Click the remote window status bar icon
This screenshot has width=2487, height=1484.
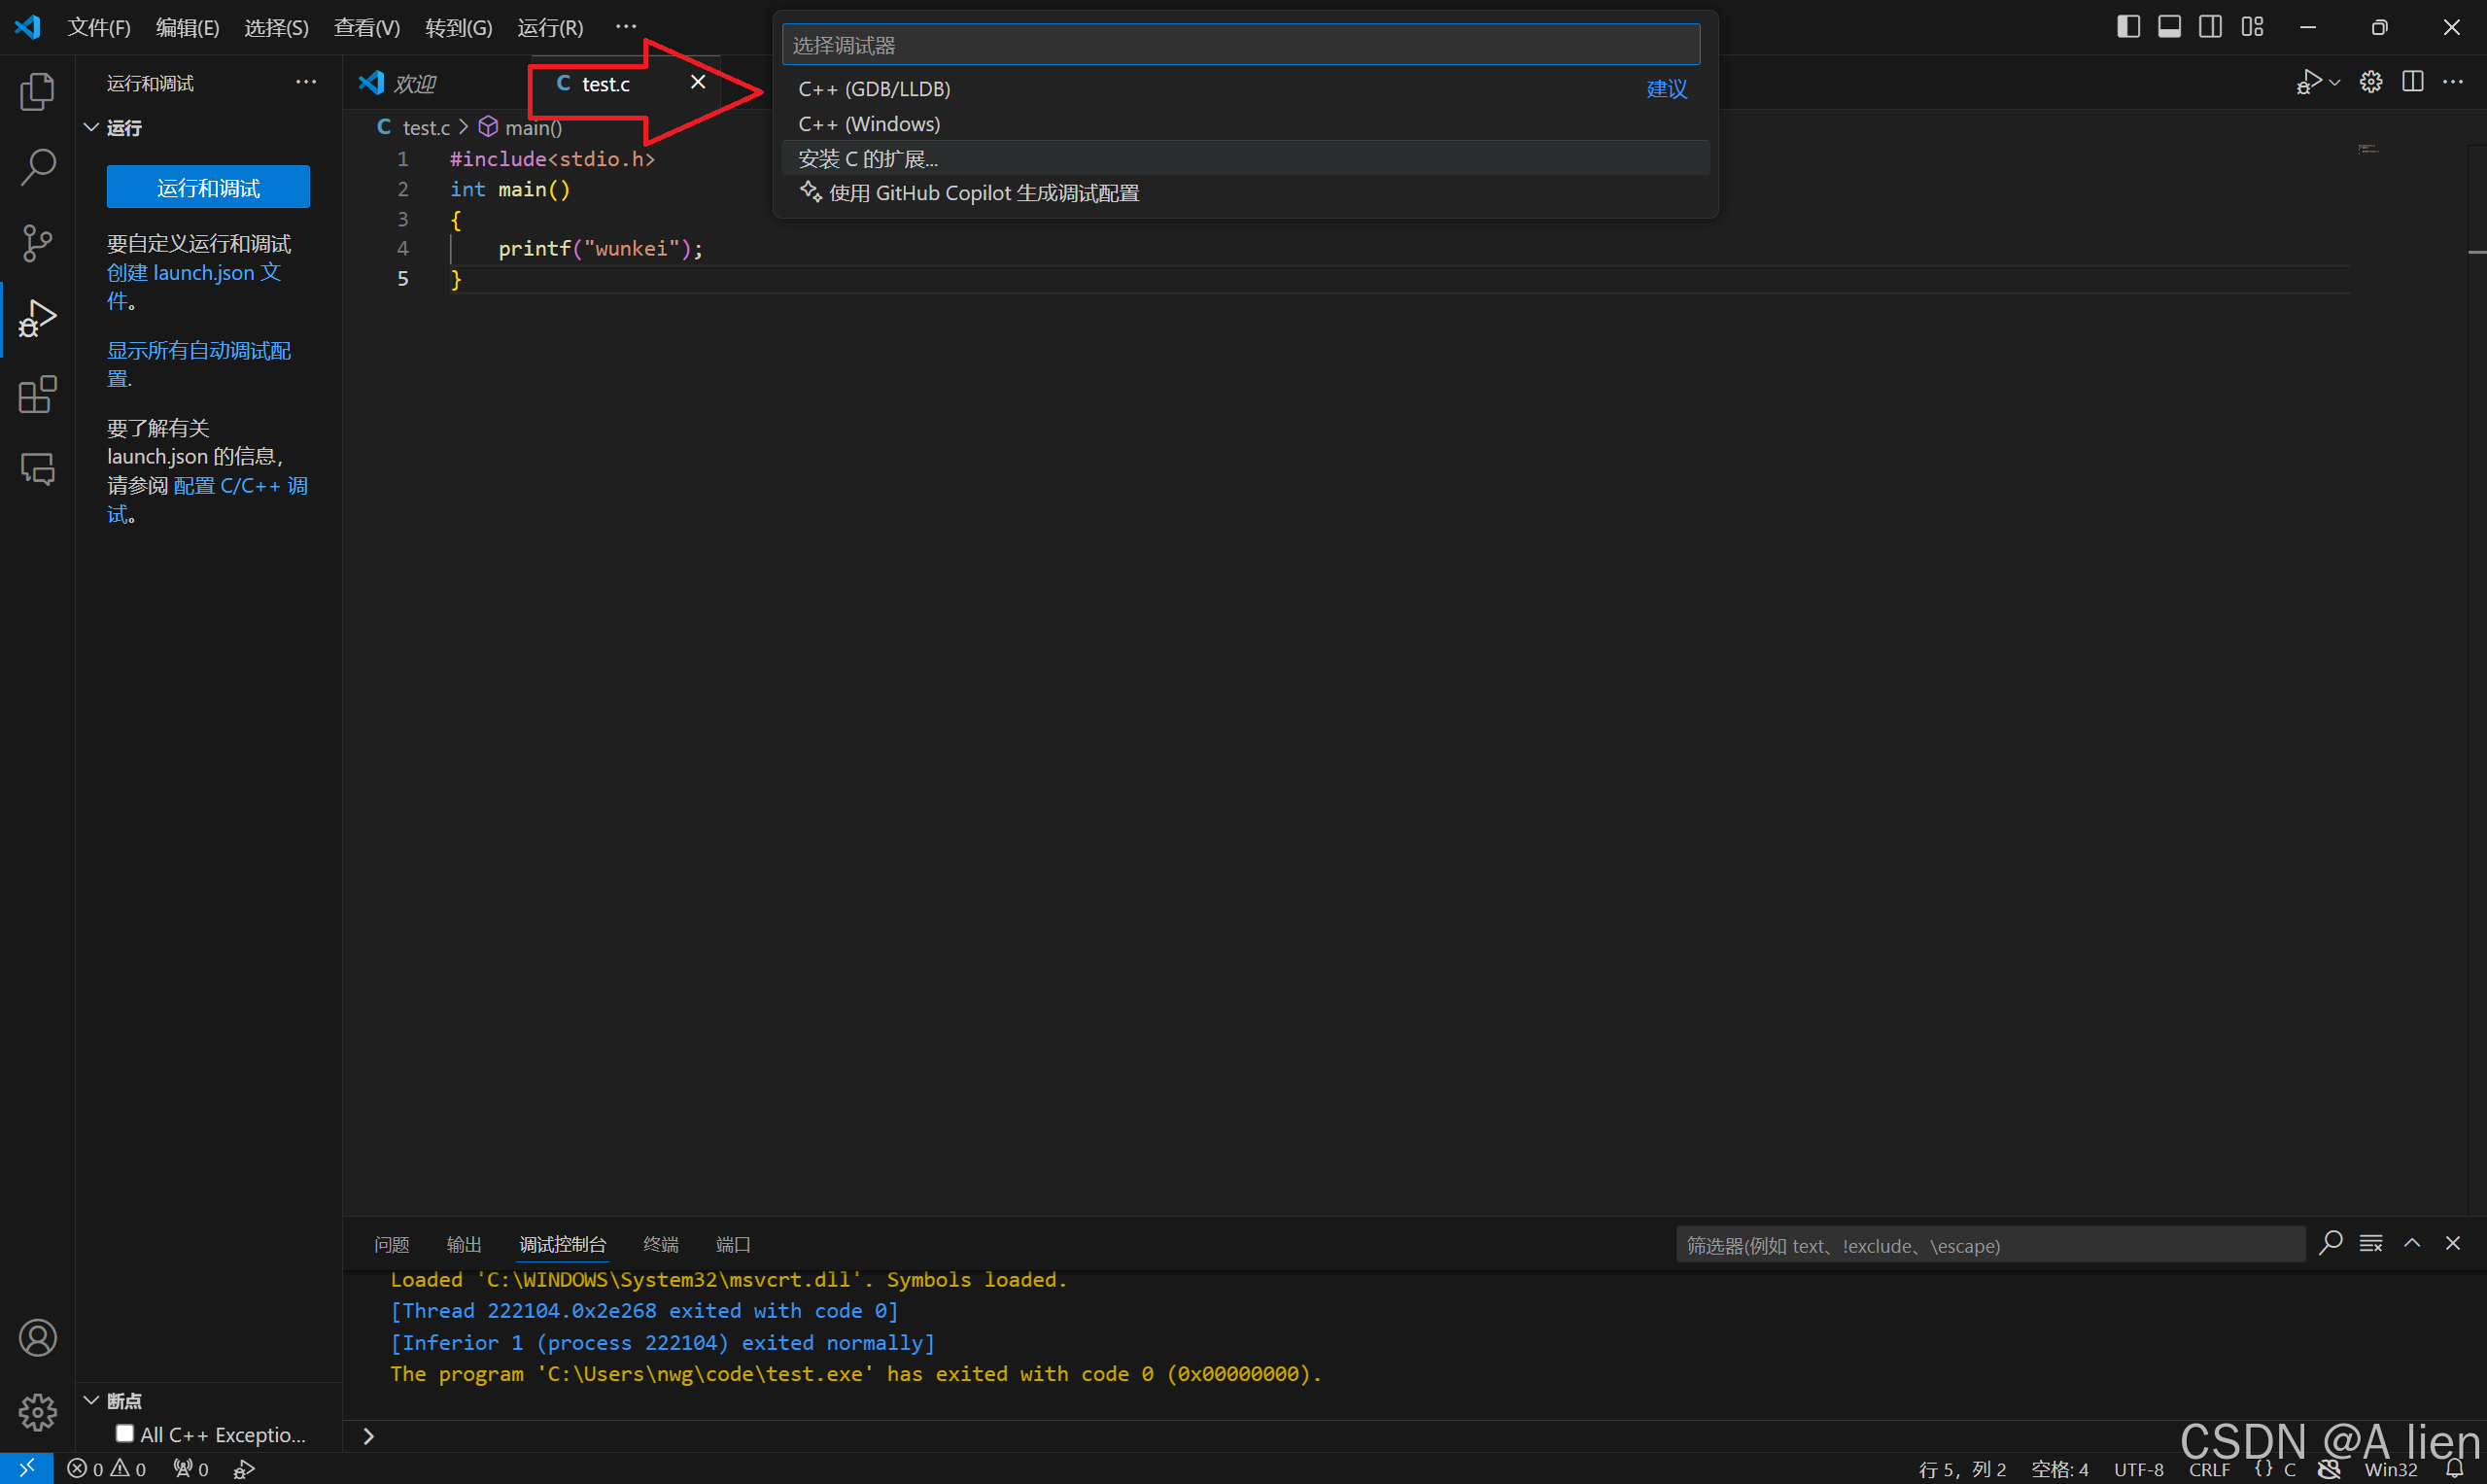click(x=26, y=1468)
